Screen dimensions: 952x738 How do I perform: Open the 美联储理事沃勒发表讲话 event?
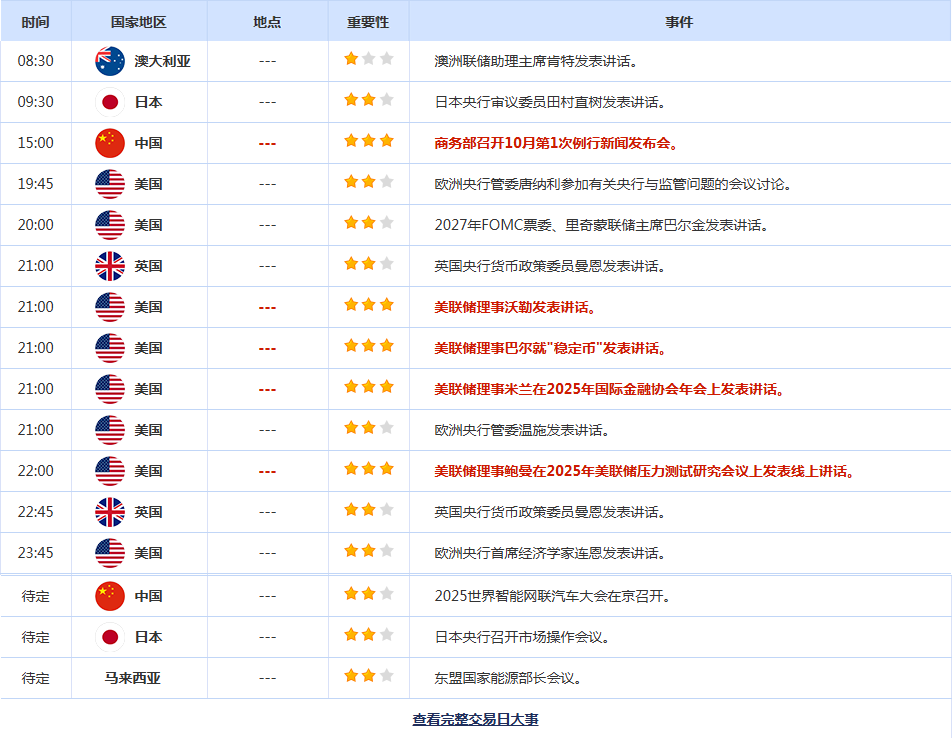[515, 307]
